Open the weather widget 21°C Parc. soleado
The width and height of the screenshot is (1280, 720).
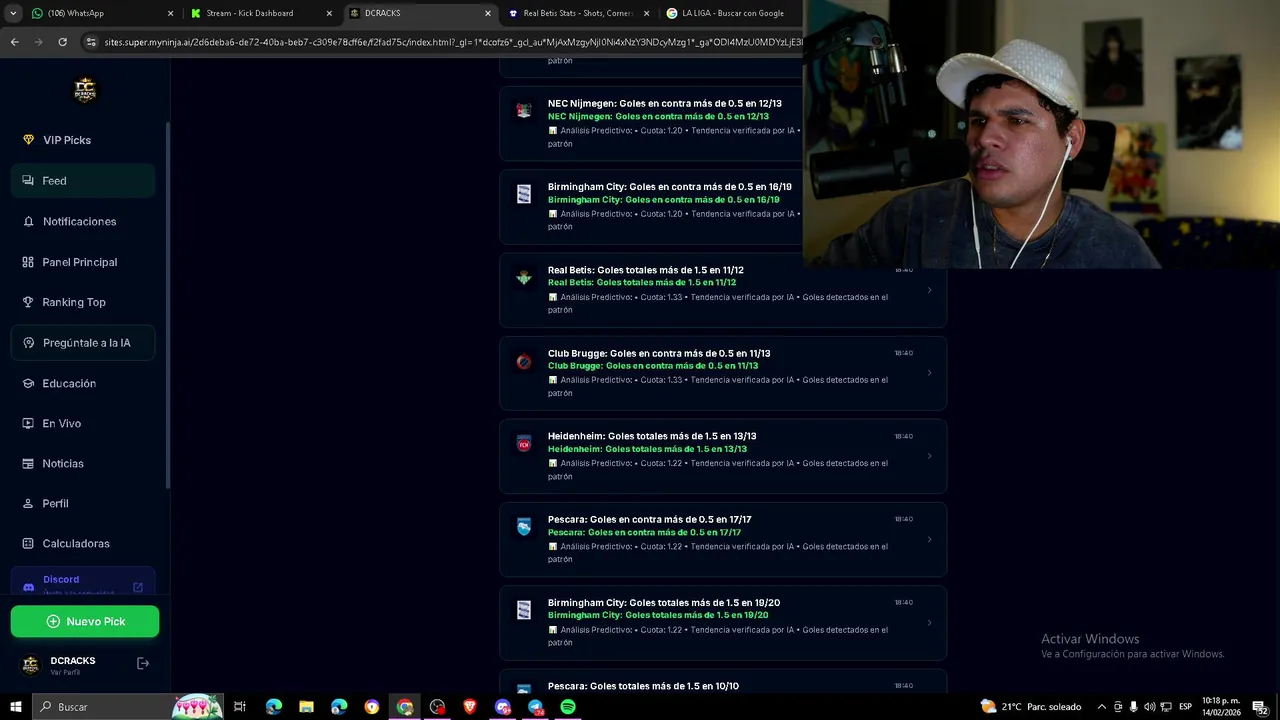click(x=1031, y=707)
